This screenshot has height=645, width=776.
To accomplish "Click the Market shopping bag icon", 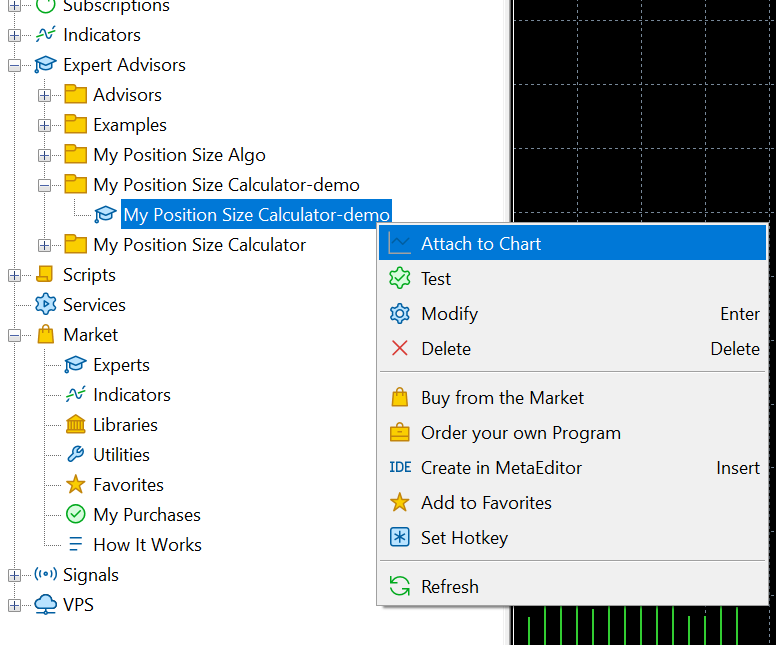I will (x=46, y=335).
